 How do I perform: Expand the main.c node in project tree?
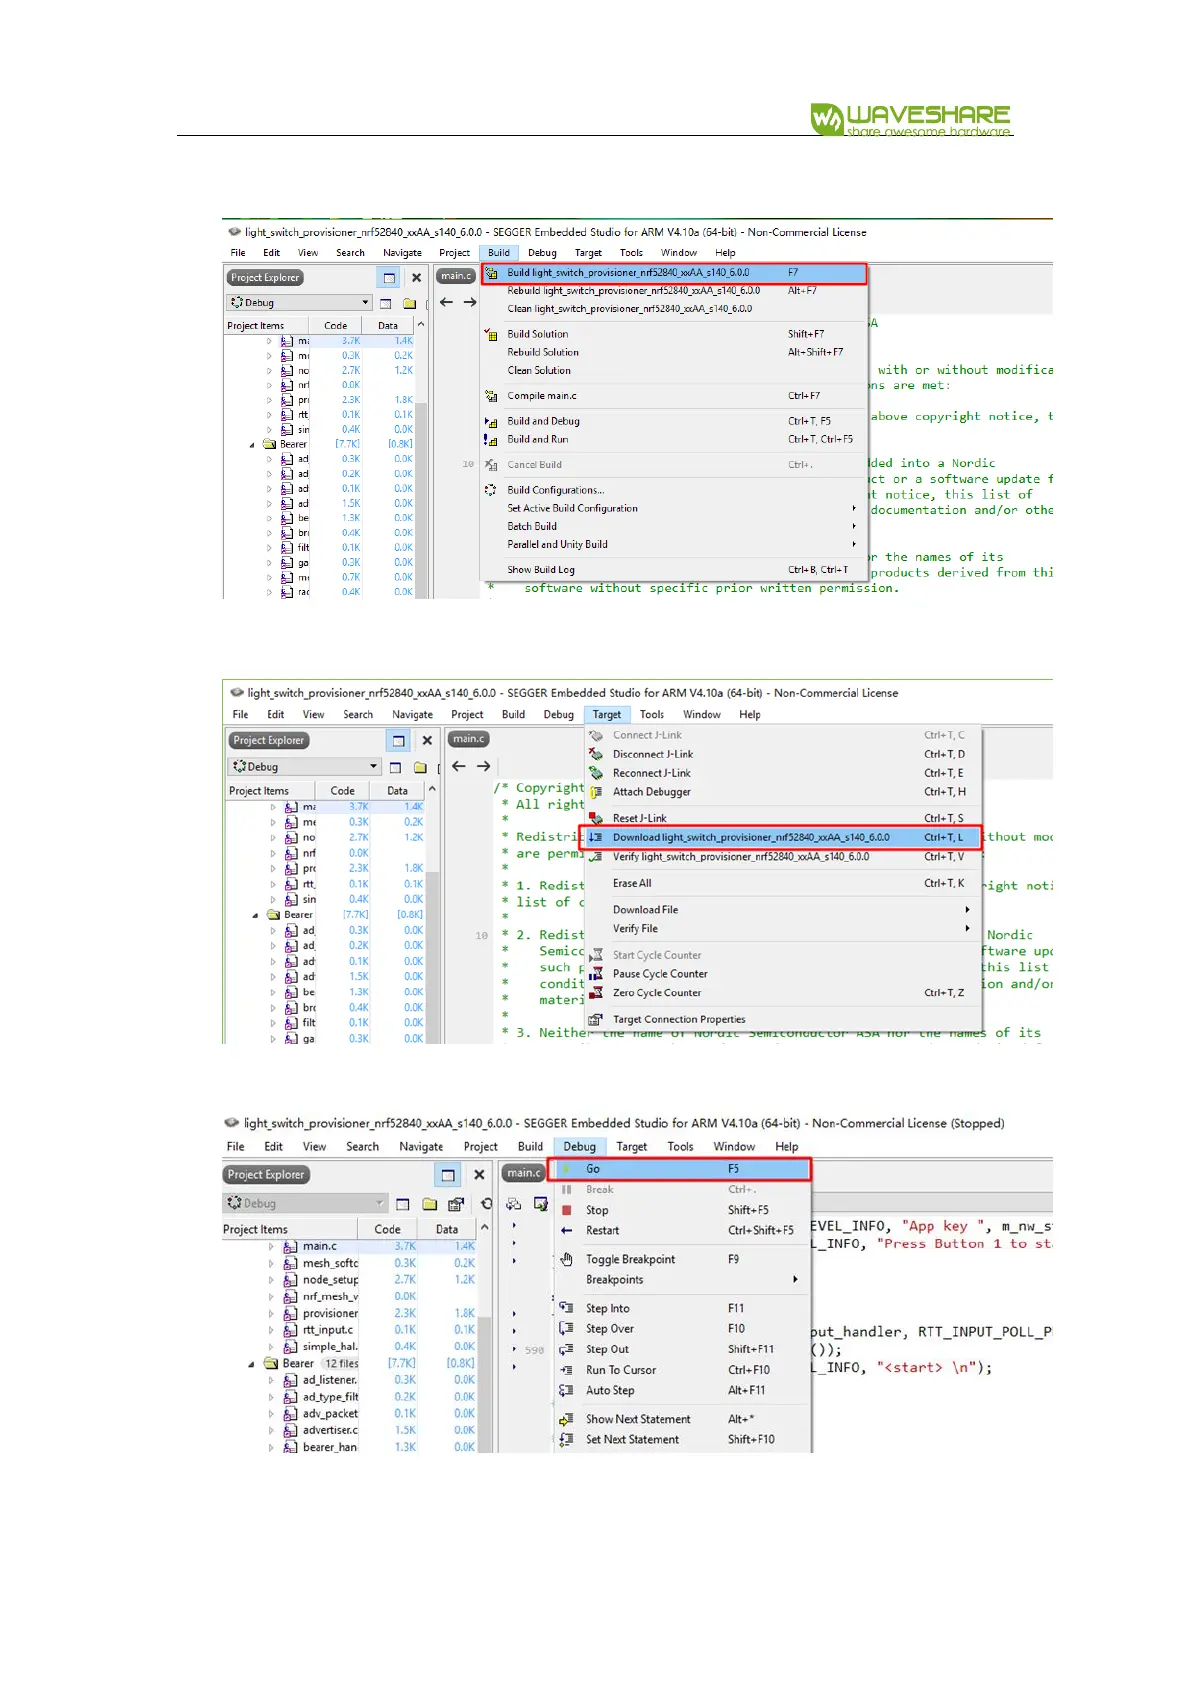pos(271,1247)
